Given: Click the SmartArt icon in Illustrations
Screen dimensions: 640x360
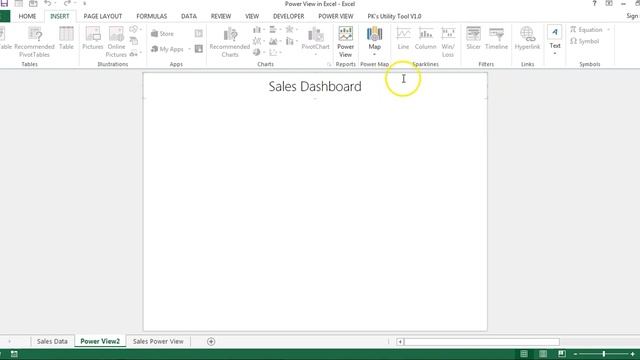Looking at the screenshot, I should click(x=134, y=41).
